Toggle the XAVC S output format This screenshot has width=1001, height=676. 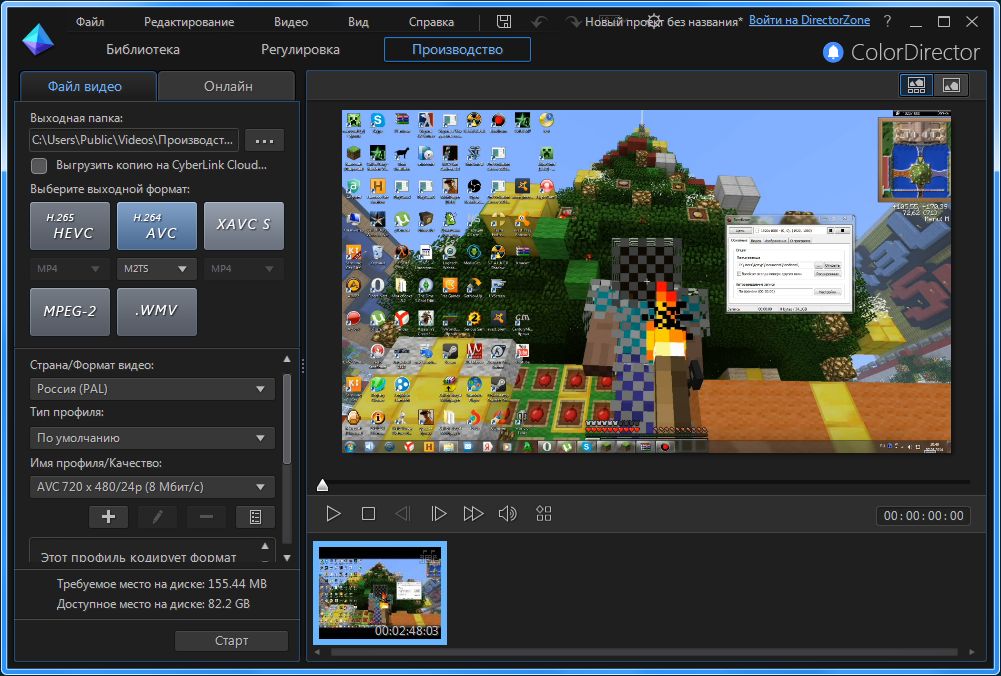[x=243, y=225]
